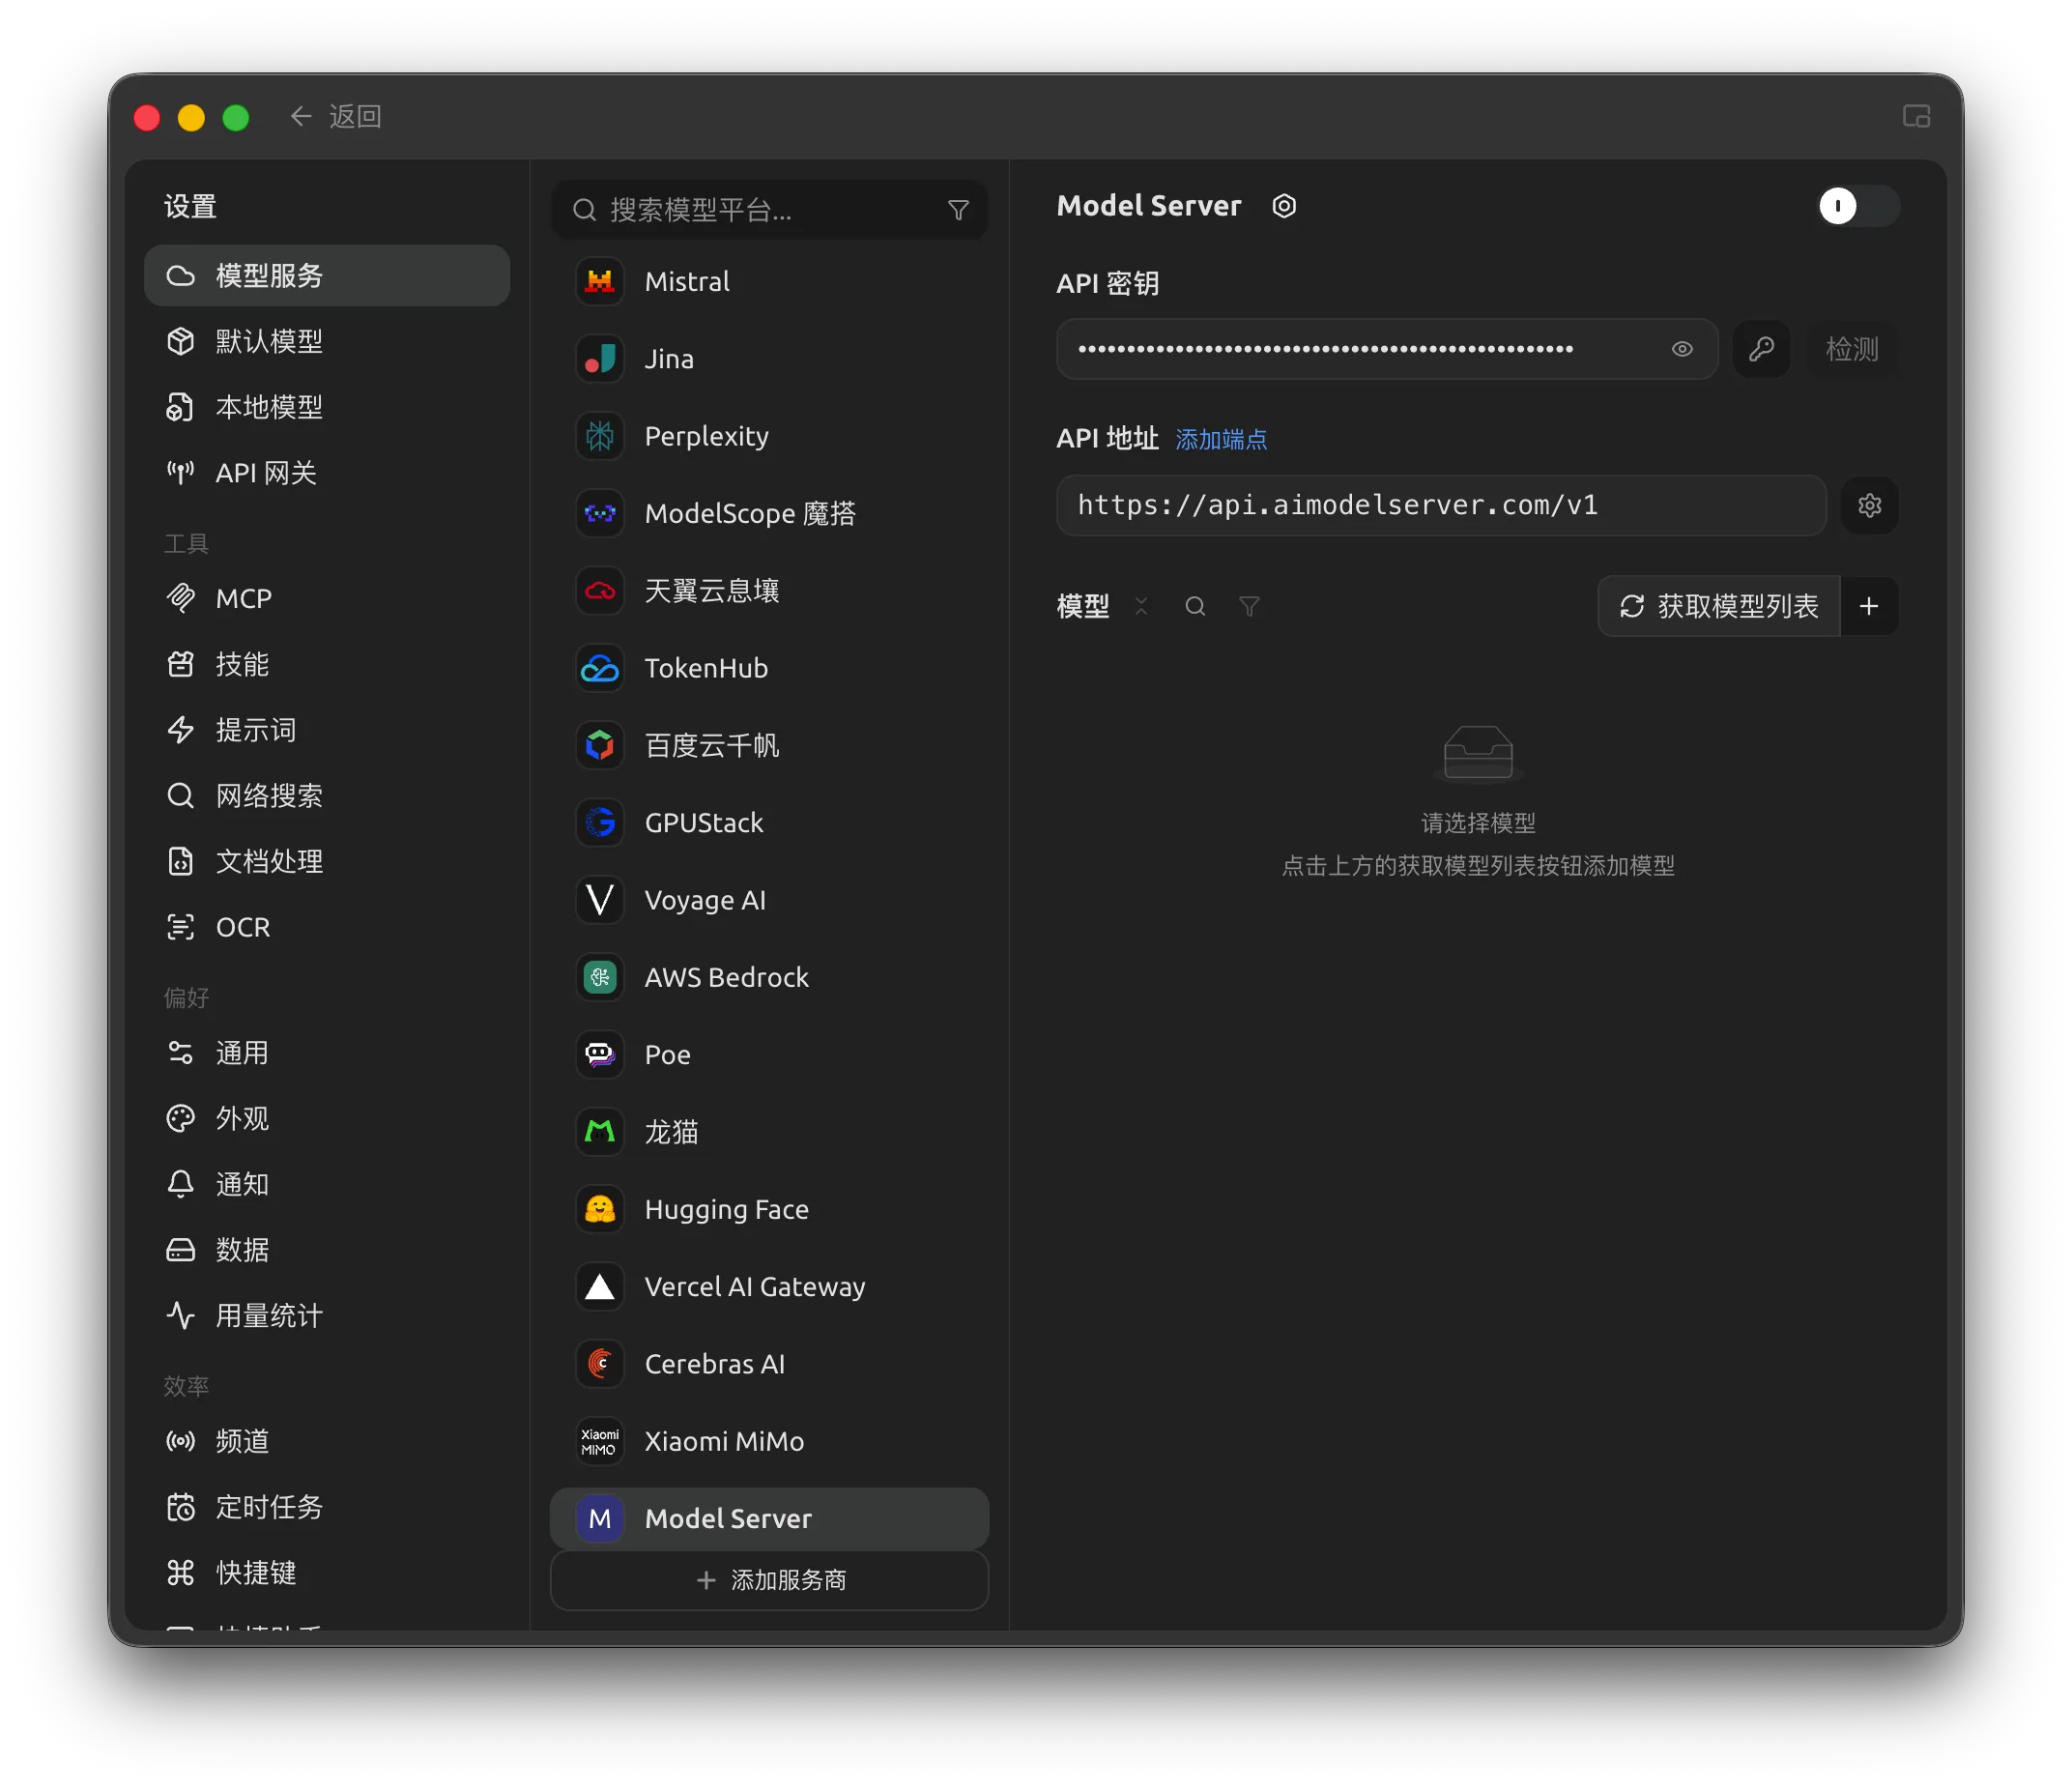
Task: Open 天翼云息壤 provider
Action: (x=769, y=591)
